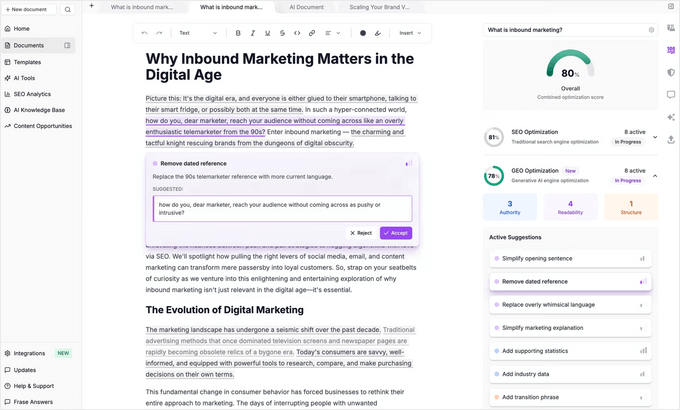Open the Insert dropdown menu
The width and height of the screenshot is (680, 410).
pyautogui.click(x=410, y=33)
